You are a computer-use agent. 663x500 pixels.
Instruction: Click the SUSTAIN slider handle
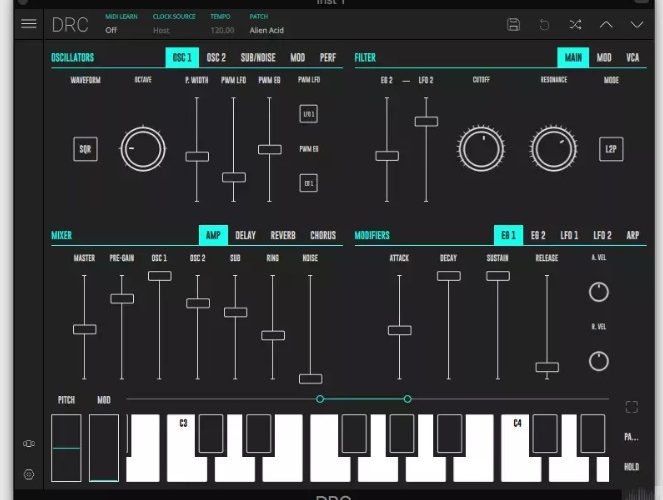point(498,276)
